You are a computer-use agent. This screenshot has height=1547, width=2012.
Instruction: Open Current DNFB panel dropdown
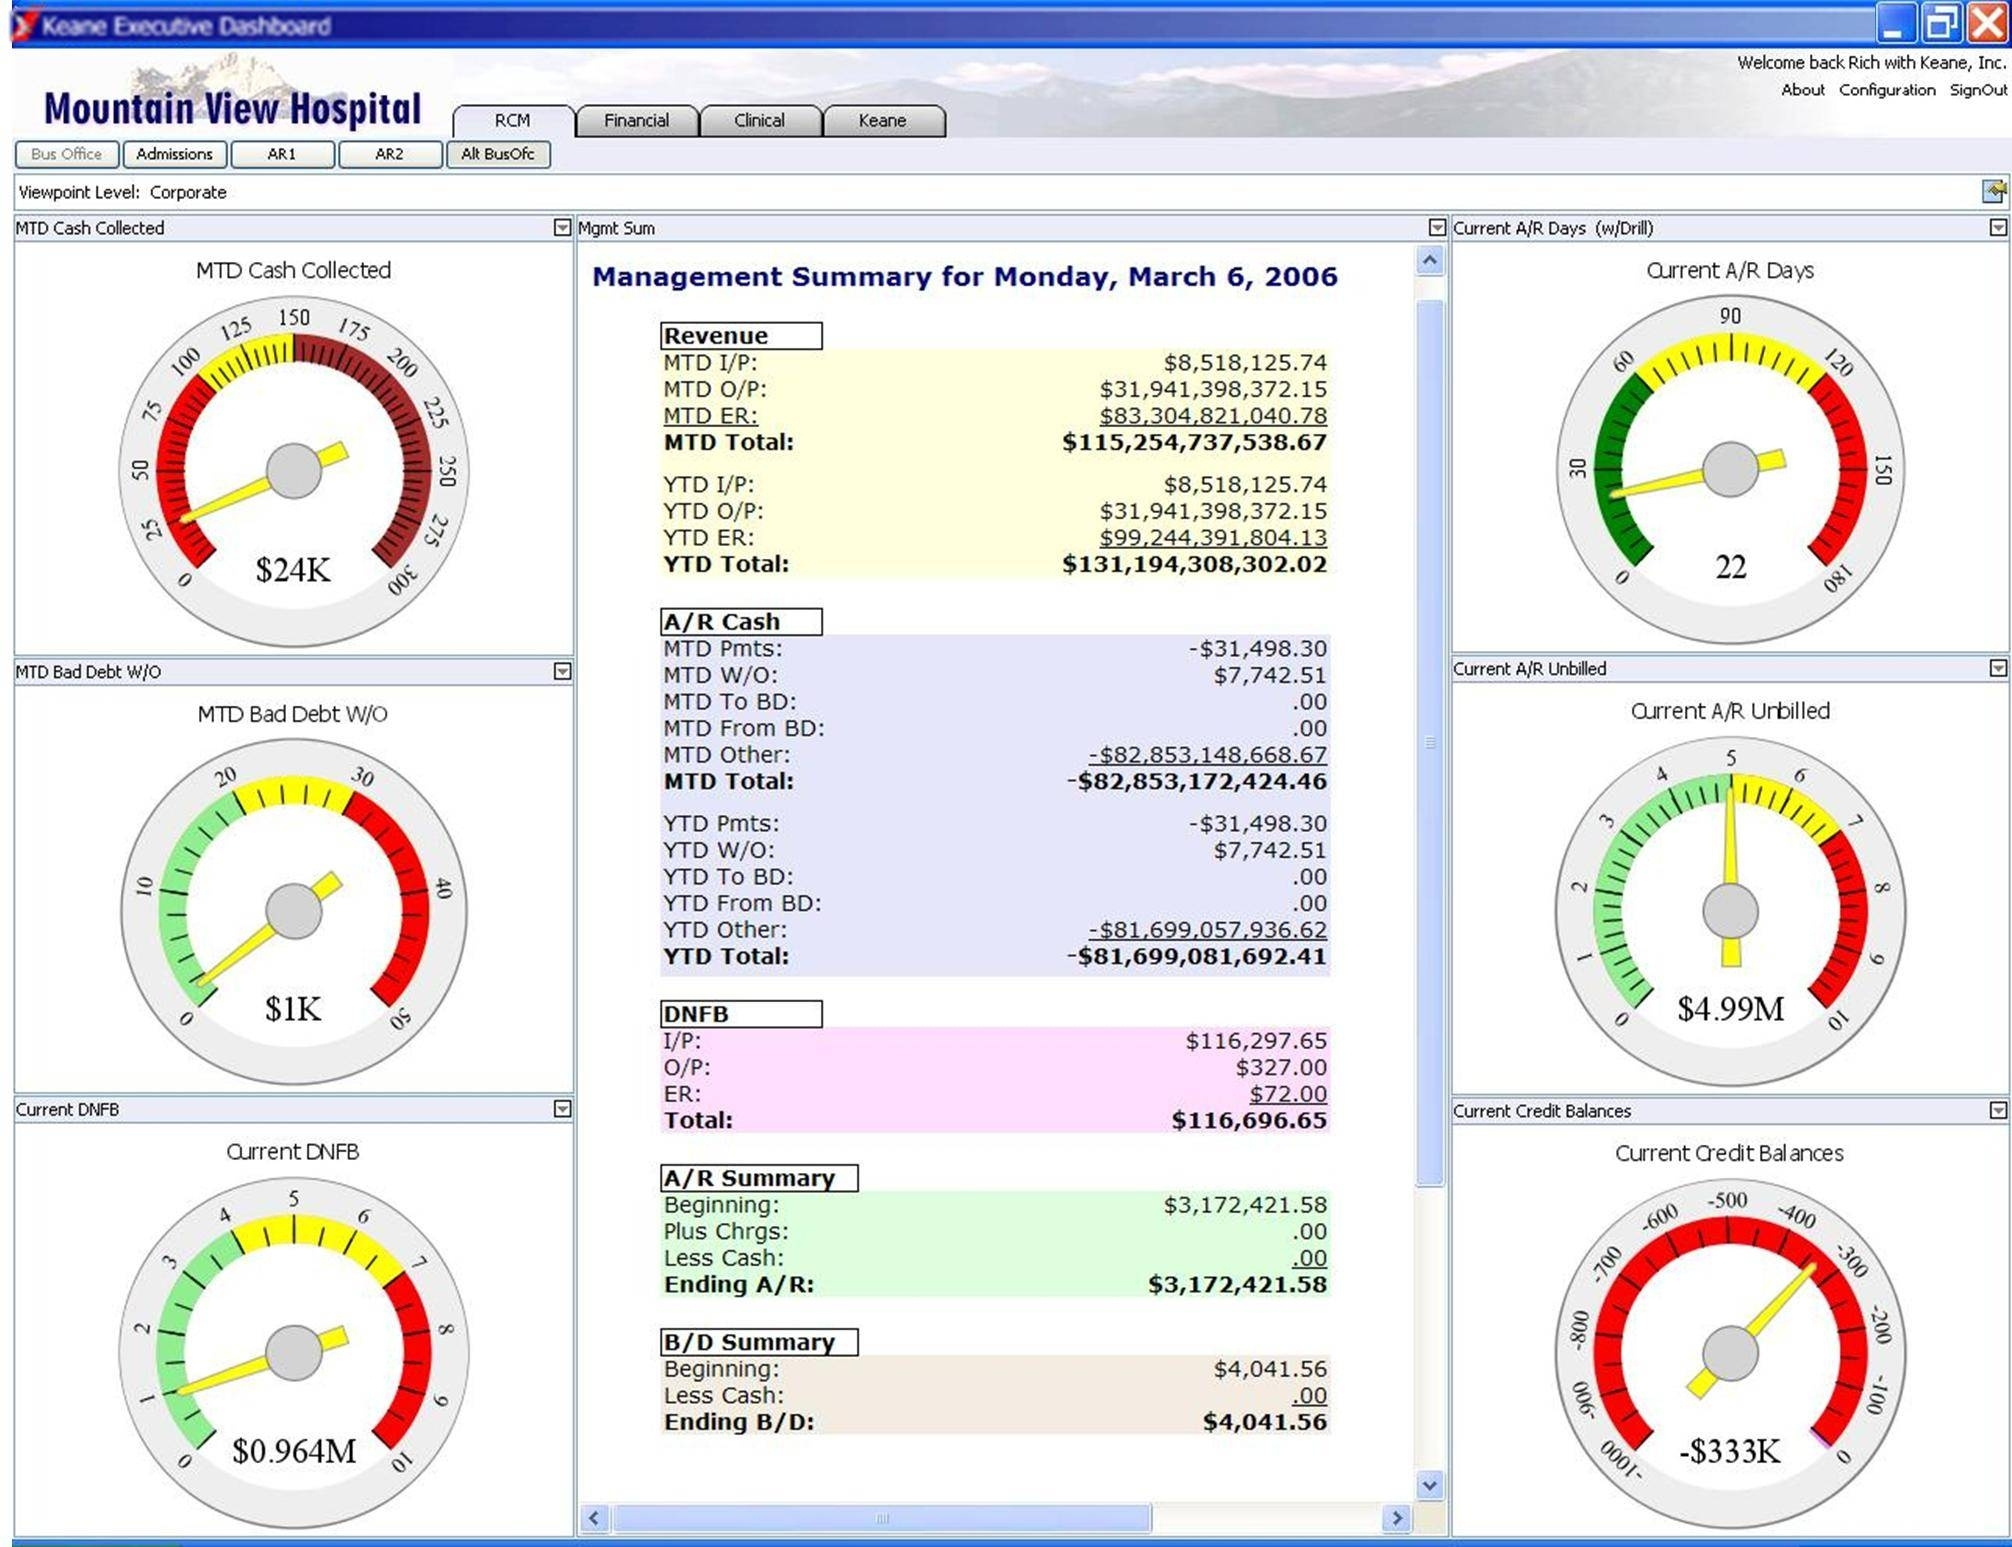point(562,1109)
